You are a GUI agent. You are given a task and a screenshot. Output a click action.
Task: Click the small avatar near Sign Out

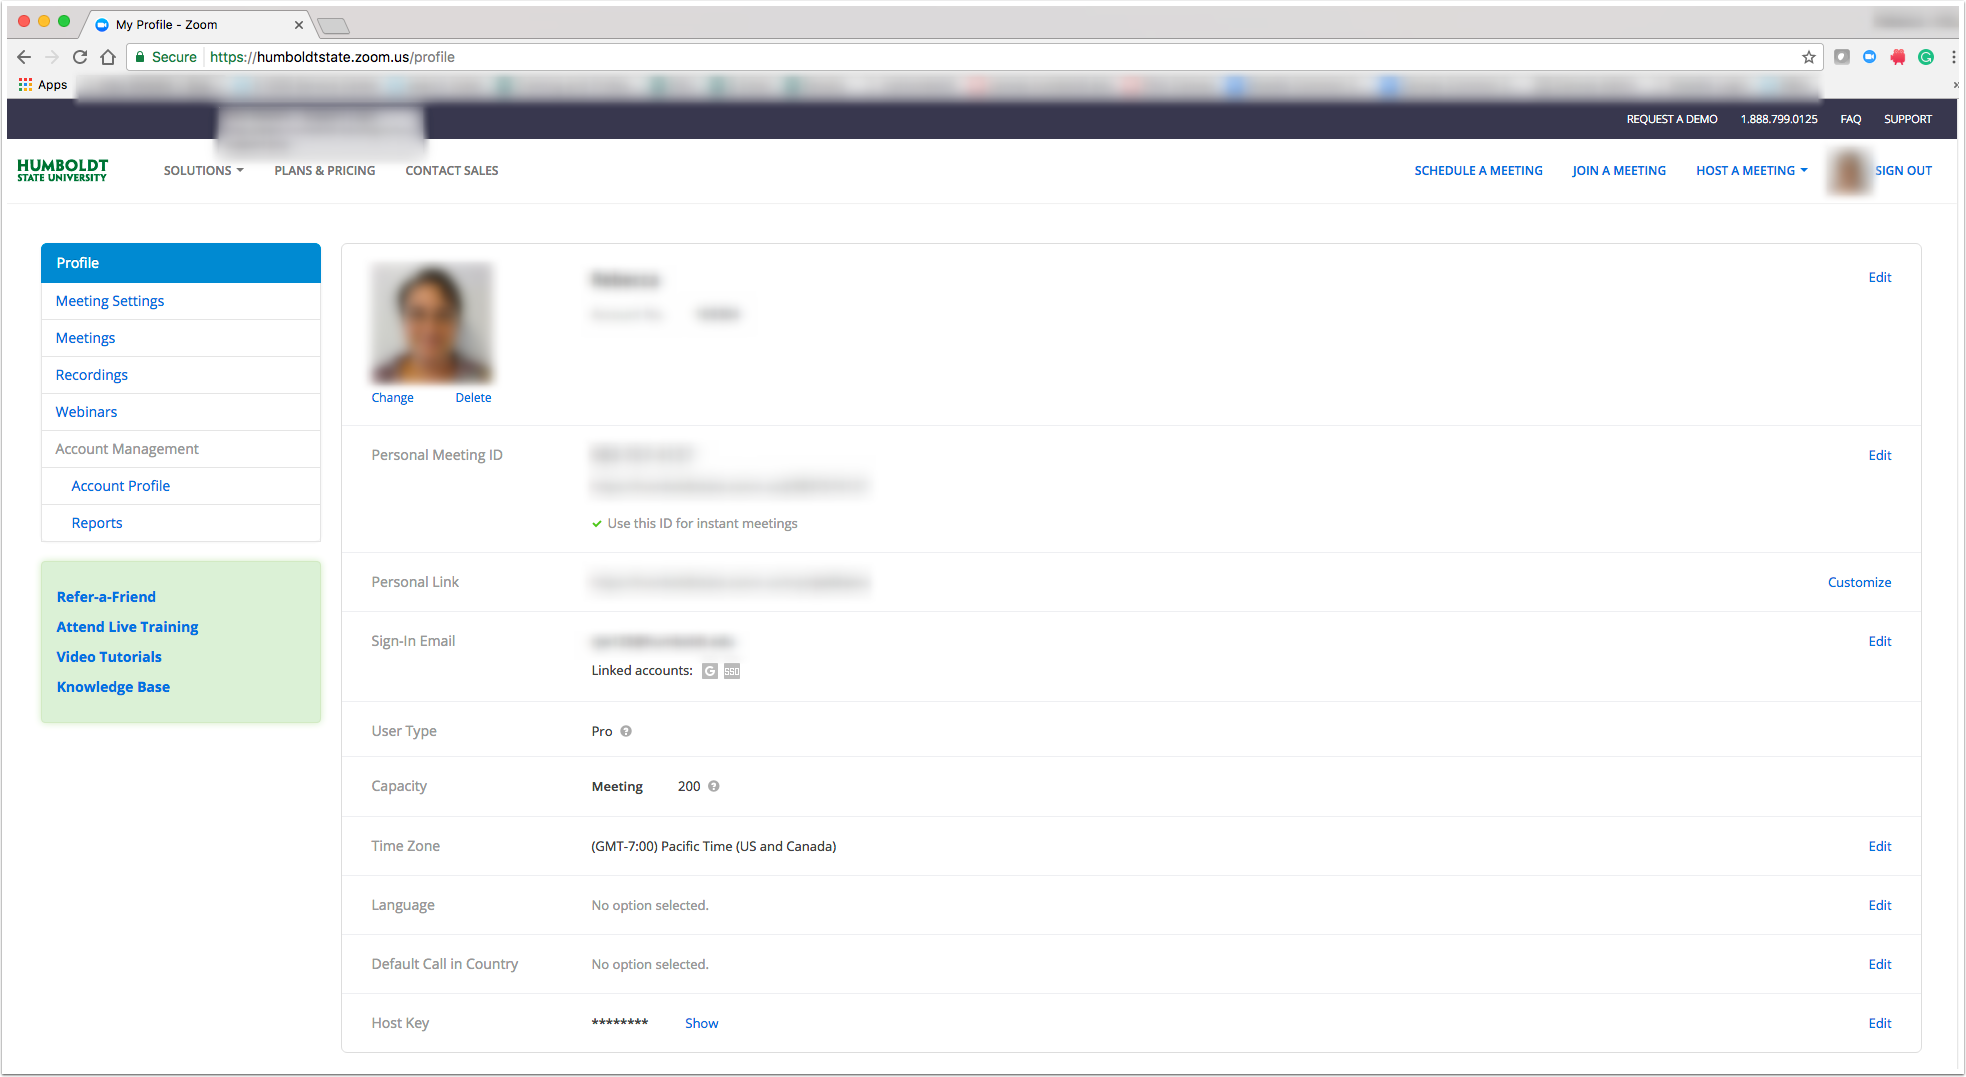pyautogui.click(x=1849, y=171)
